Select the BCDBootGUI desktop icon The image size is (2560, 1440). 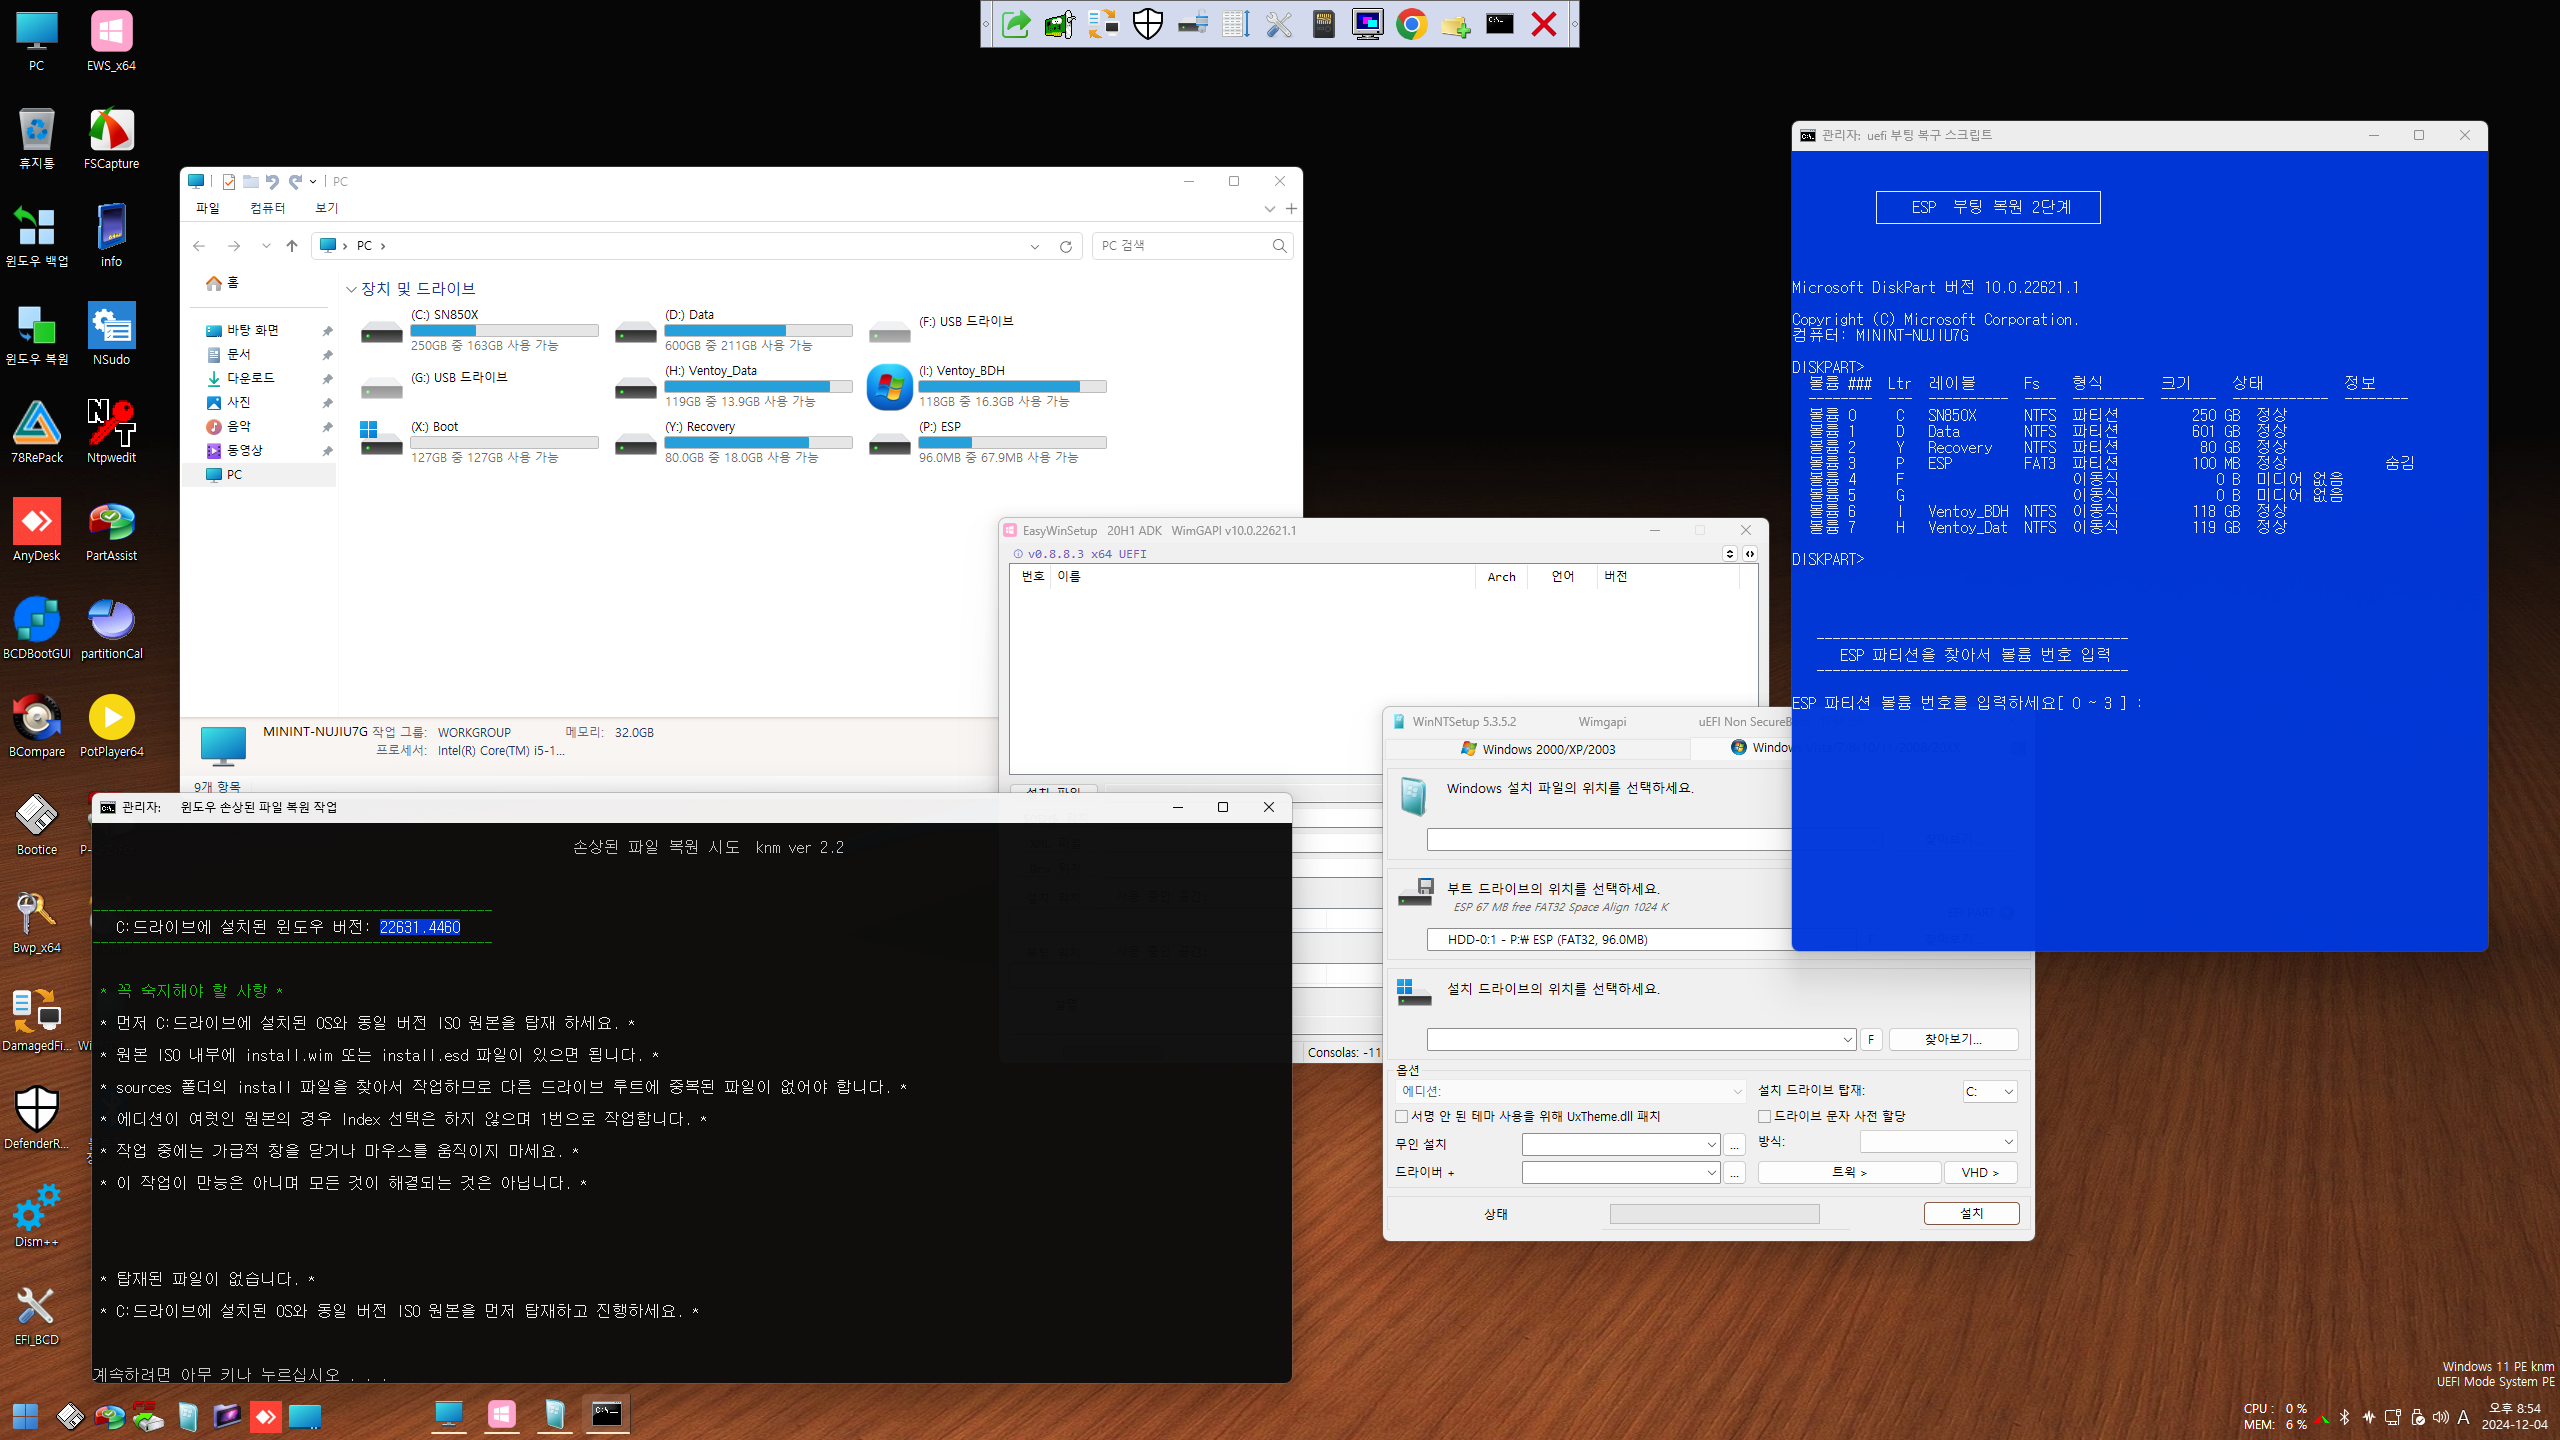tap(37, 630)
